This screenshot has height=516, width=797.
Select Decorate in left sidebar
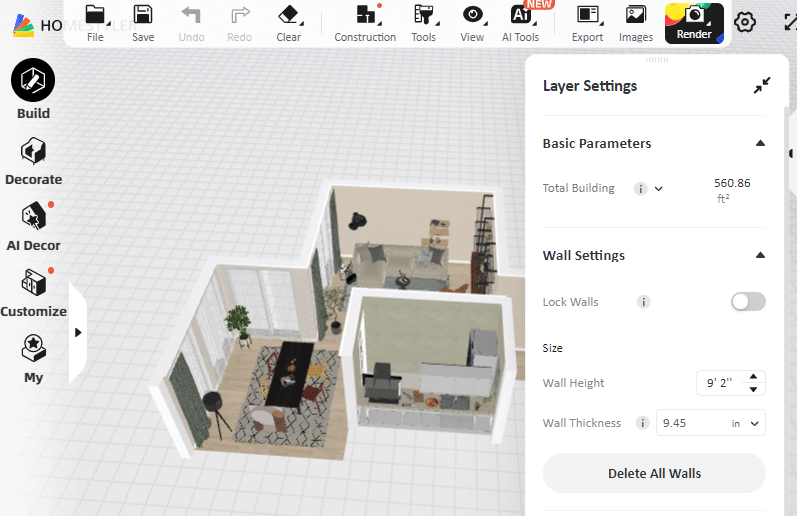[x=33, y=162]
